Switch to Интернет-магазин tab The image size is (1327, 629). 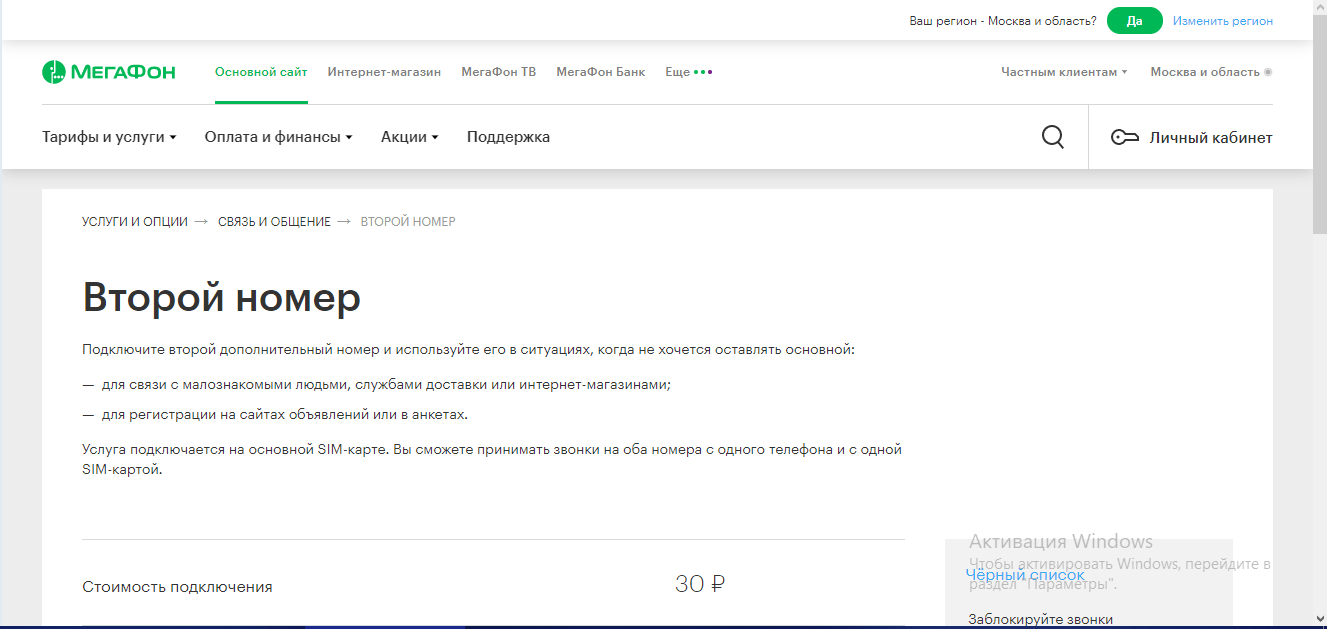pos(384,72)
